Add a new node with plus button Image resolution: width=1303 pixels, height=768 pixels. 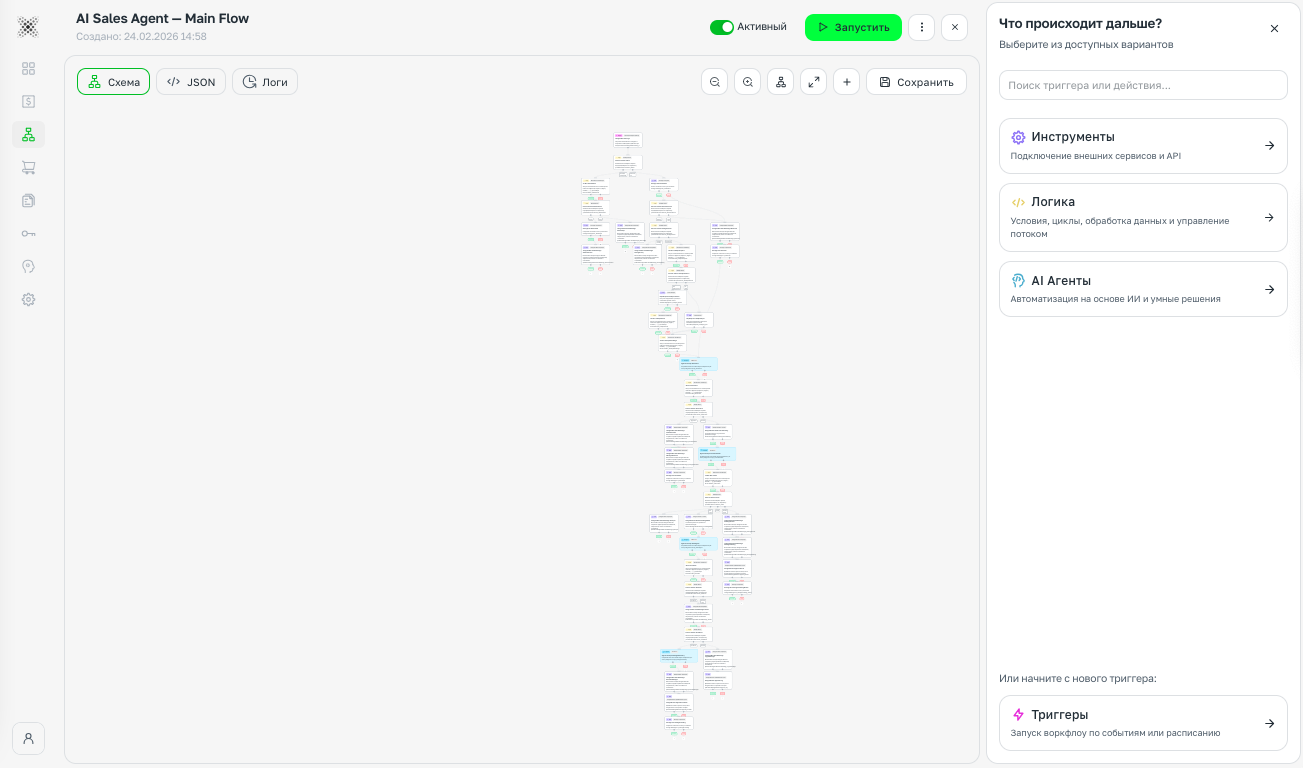tap(846, 82)
